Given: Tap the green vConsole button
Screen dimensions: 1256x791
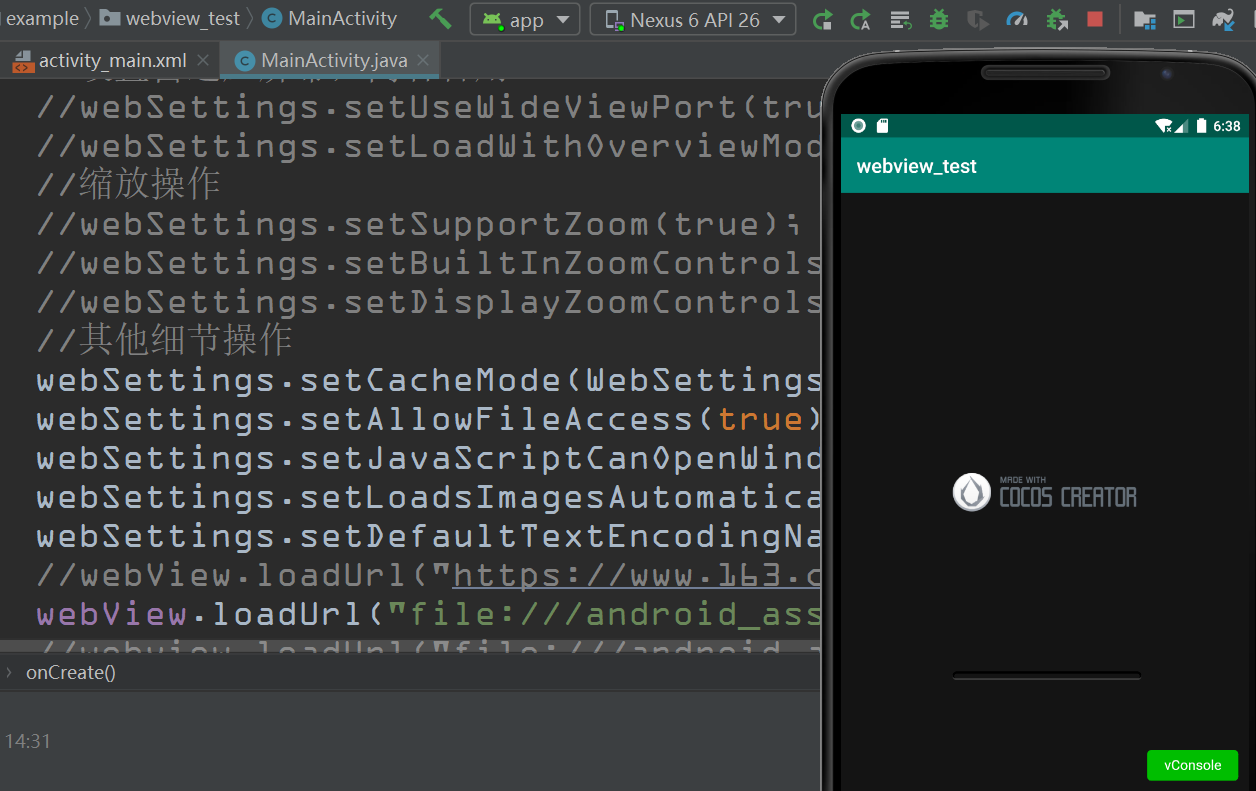Looking at the screenshot, I should (1192, 765).
